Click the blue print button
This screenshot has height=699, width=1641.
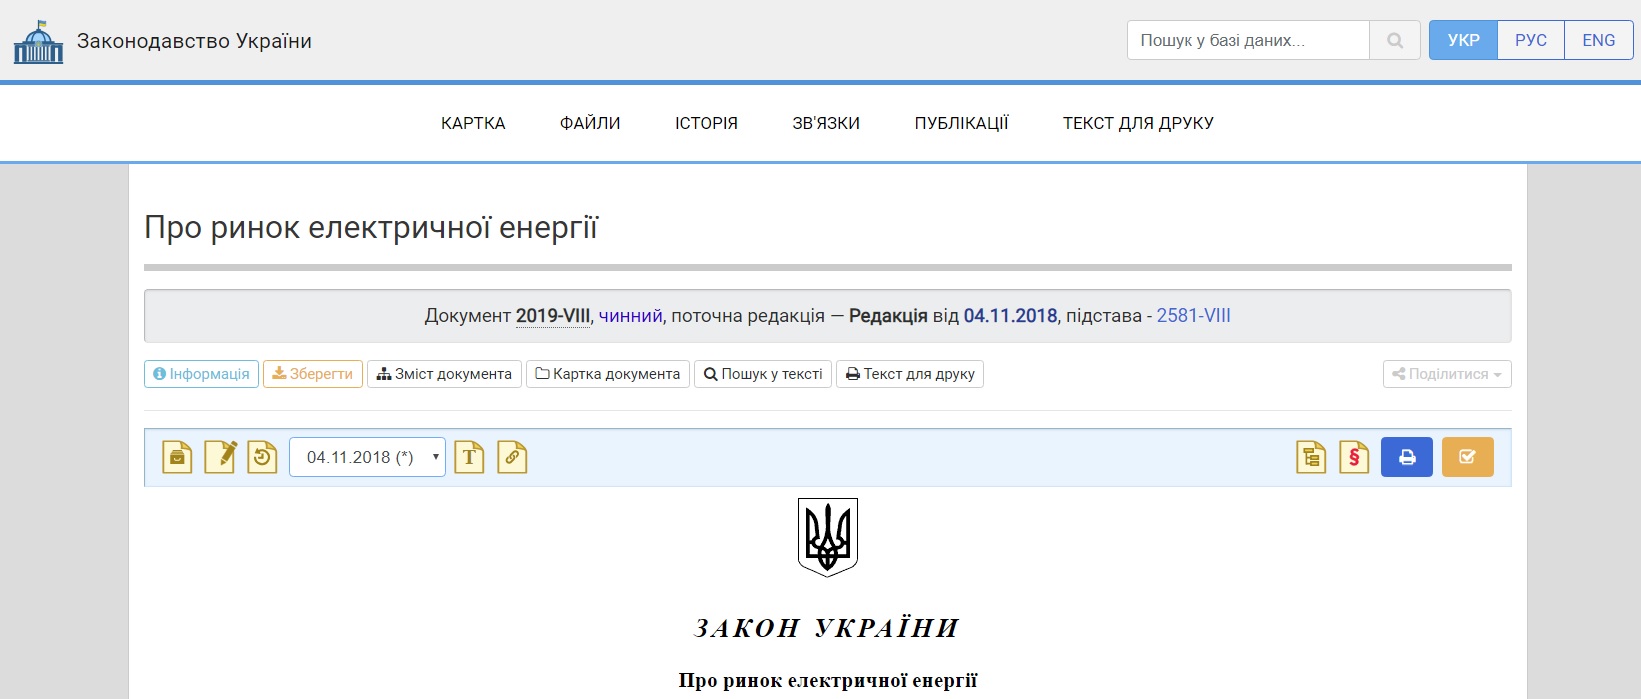click(1407, 457)
